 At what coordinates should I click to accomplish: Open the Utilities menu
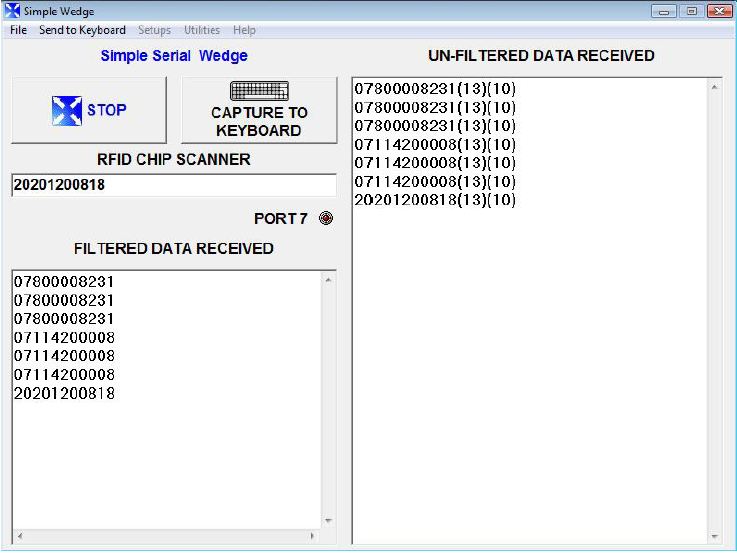[202, 30]
